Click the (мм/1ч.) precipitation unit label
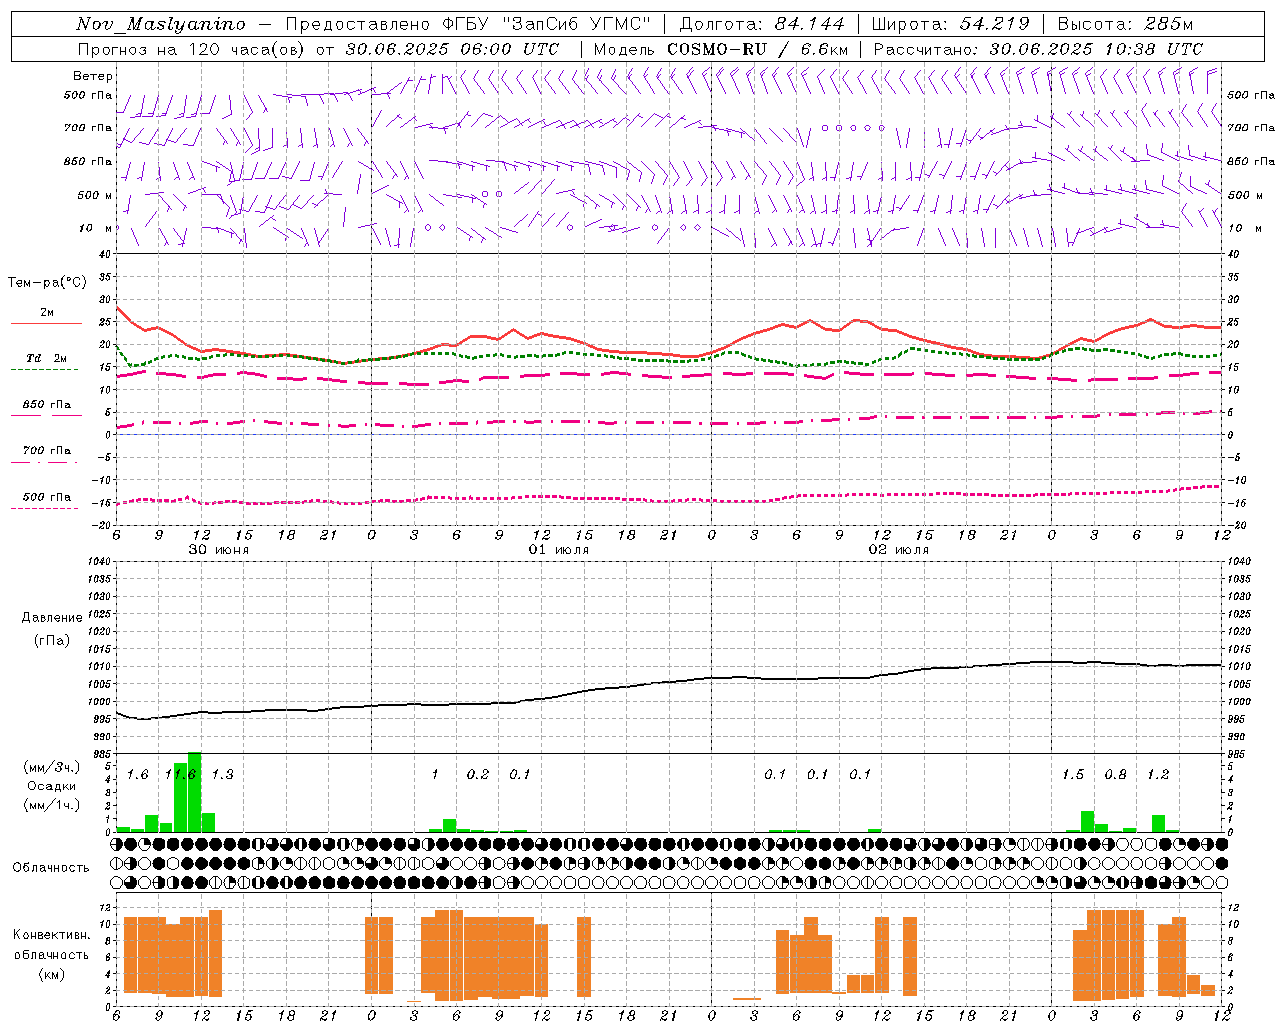The width and height of the screenshot is (1280, 1024). (51, 805)
